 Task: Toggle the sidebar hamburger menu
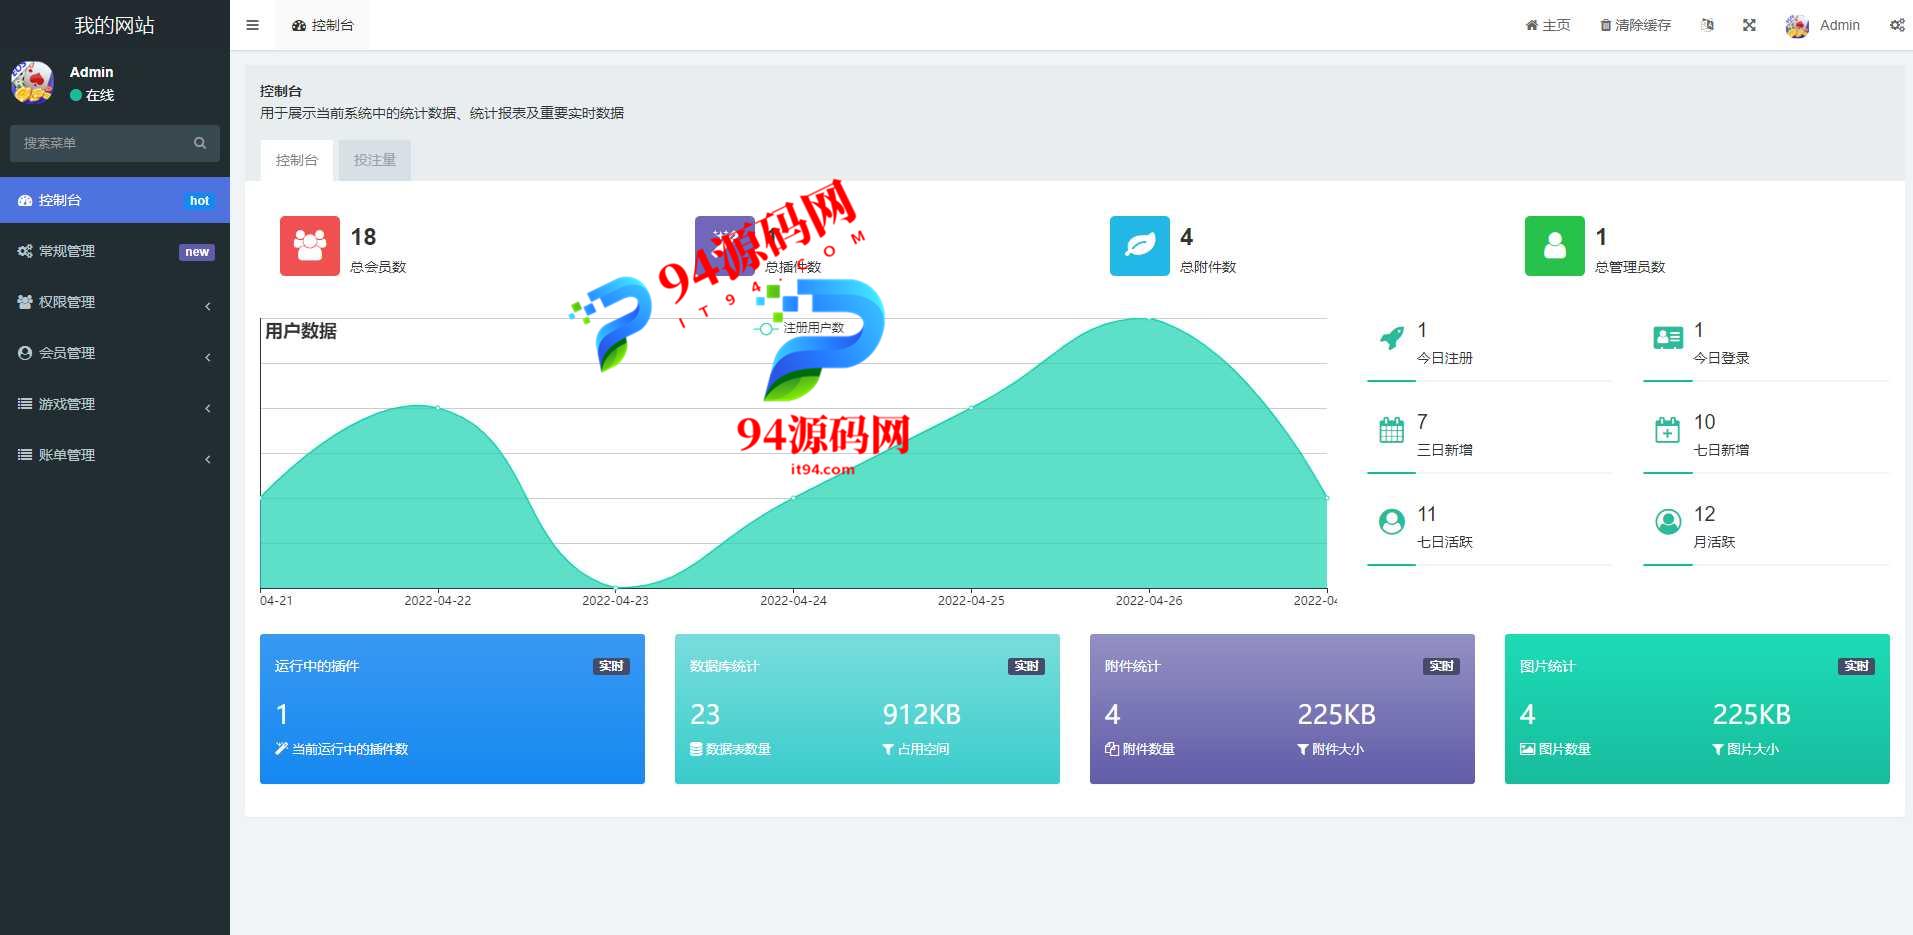click(x=252, y=25)
